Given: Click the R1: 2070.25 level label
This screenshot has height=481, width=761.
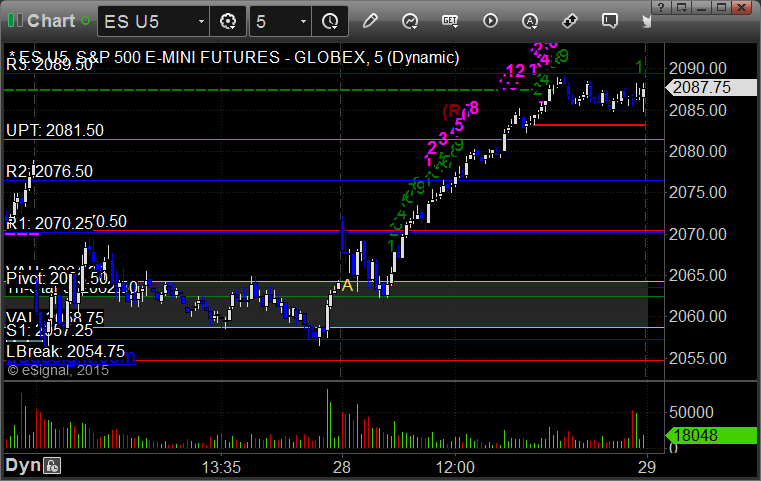Looking at the screenshot, I should [x=49, y=223].
